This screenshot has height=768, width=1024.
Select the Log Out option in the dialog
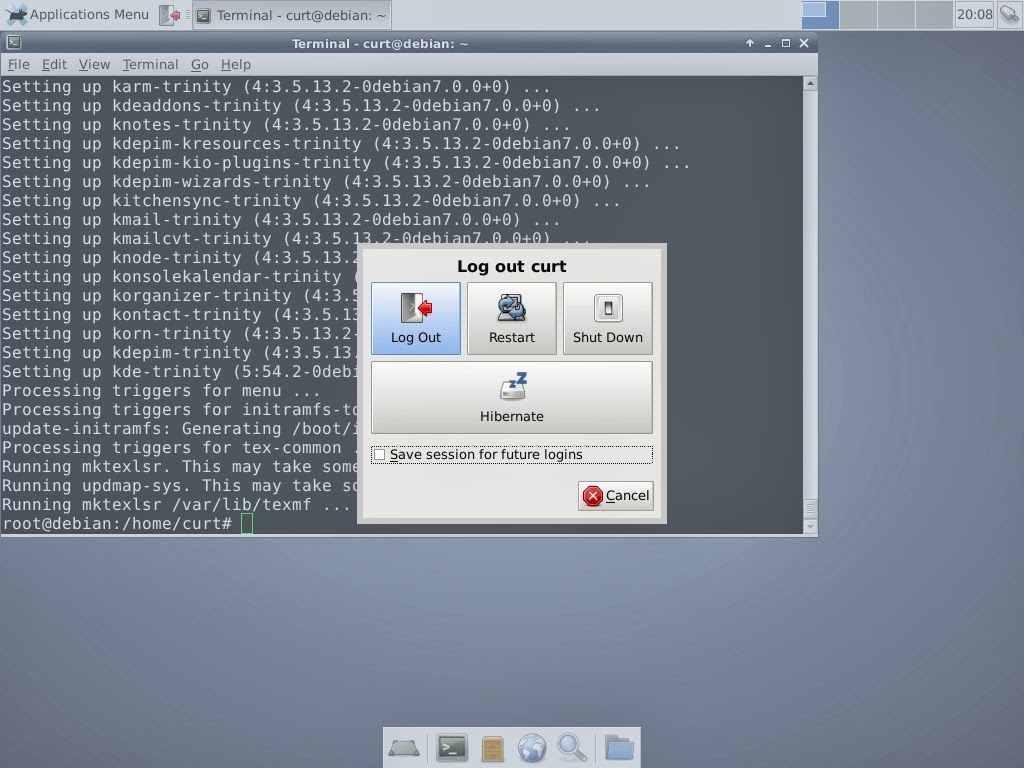pos(415,318)
